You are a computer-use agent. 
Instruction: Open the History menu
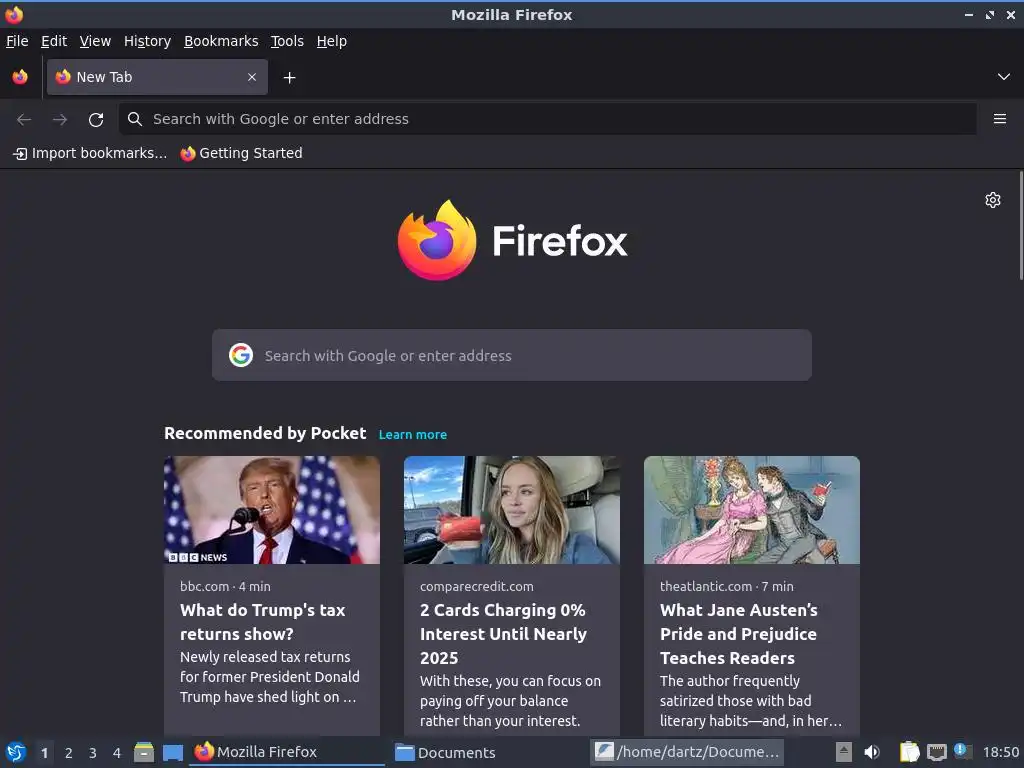pos(148,41)
